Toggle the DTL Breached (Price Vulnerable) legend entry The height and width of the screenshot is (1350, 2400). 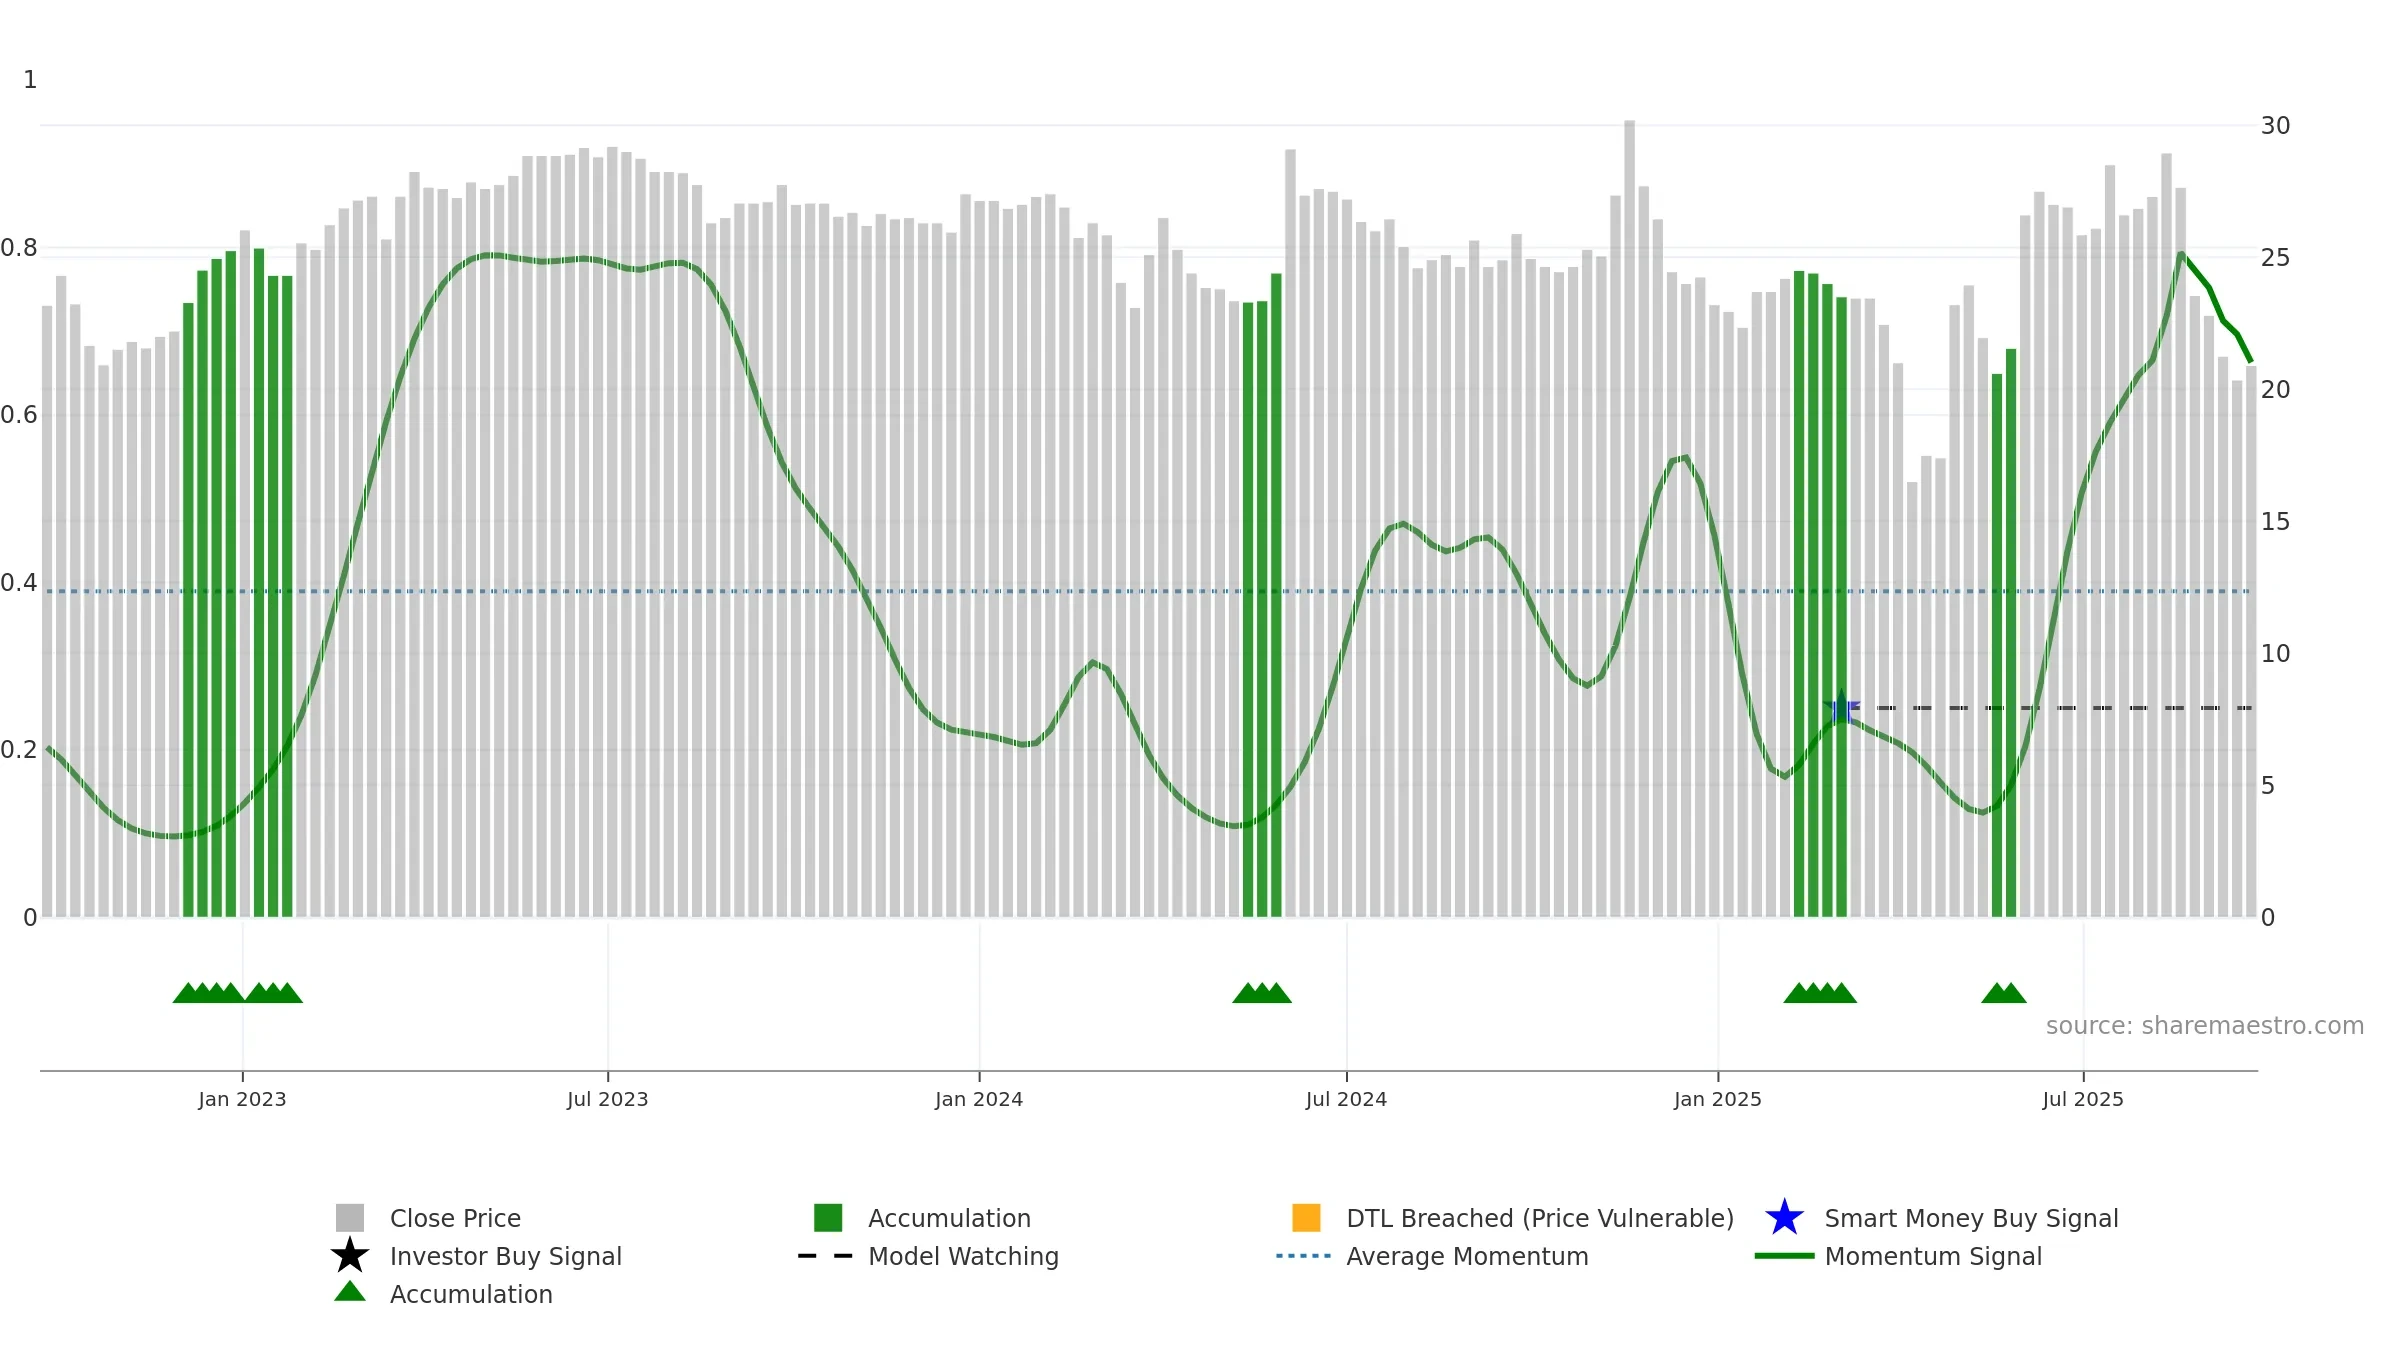click(1513, 1218)
